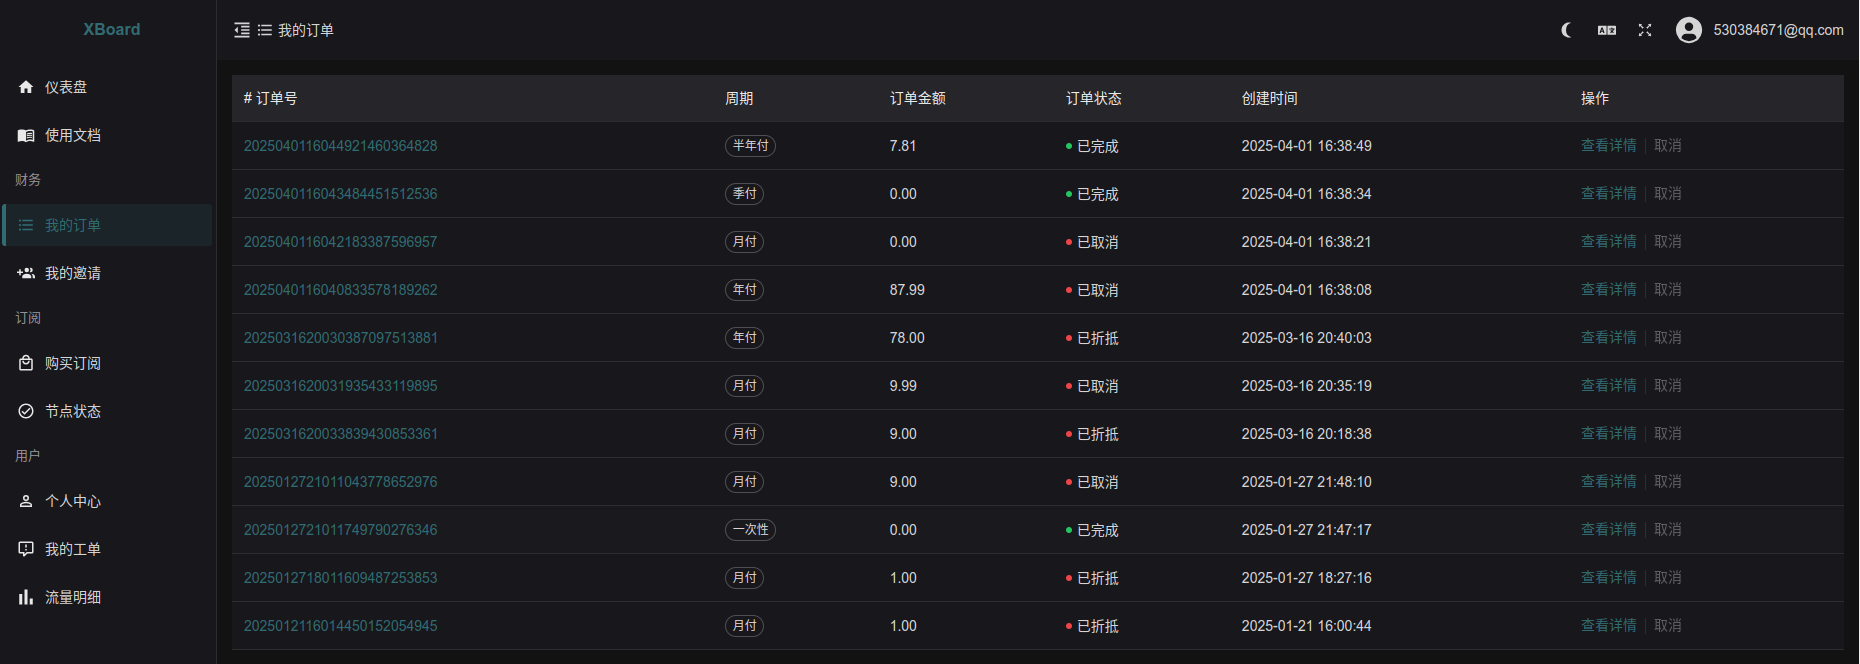The image size is (1860, 664).
Task: Open the language switcher icon
Action: [1607, 30]
